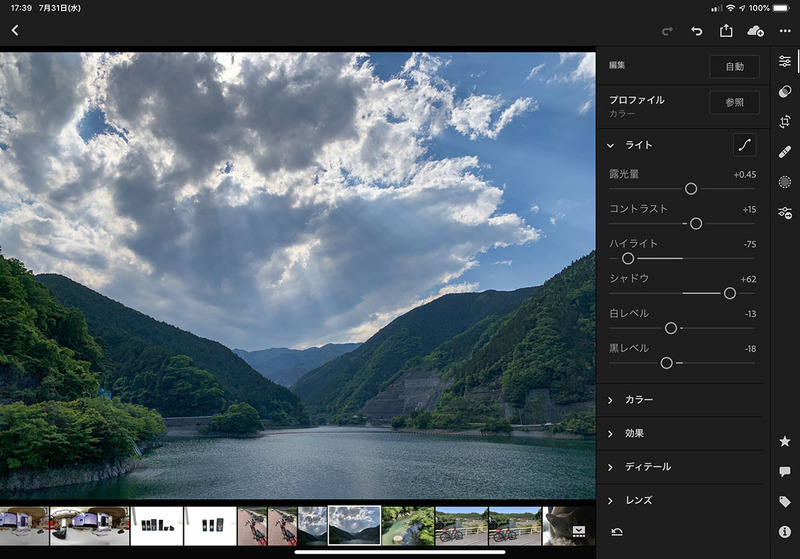Open the tone curve icon

click(744, 145)
